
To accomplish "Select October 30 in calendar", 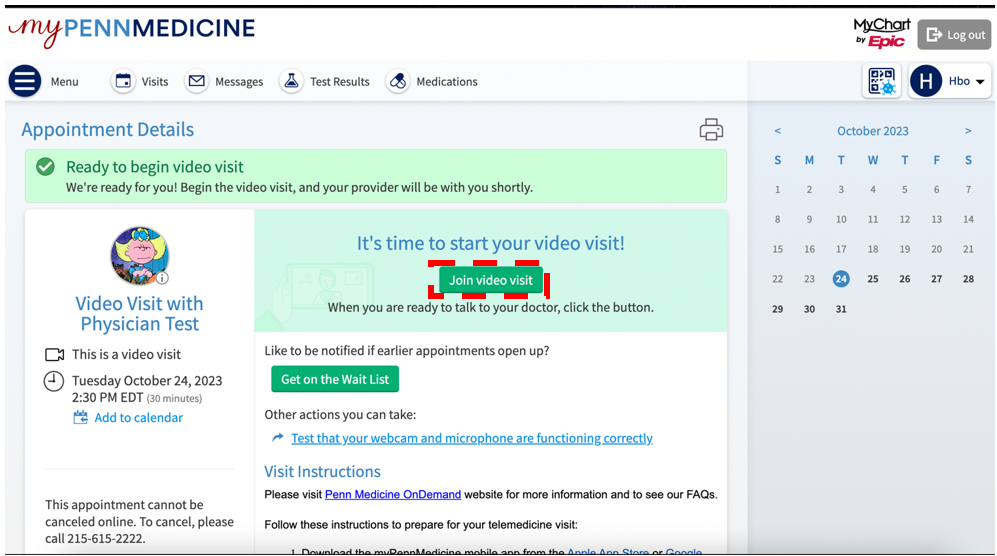I will click(x=809, y=309).
